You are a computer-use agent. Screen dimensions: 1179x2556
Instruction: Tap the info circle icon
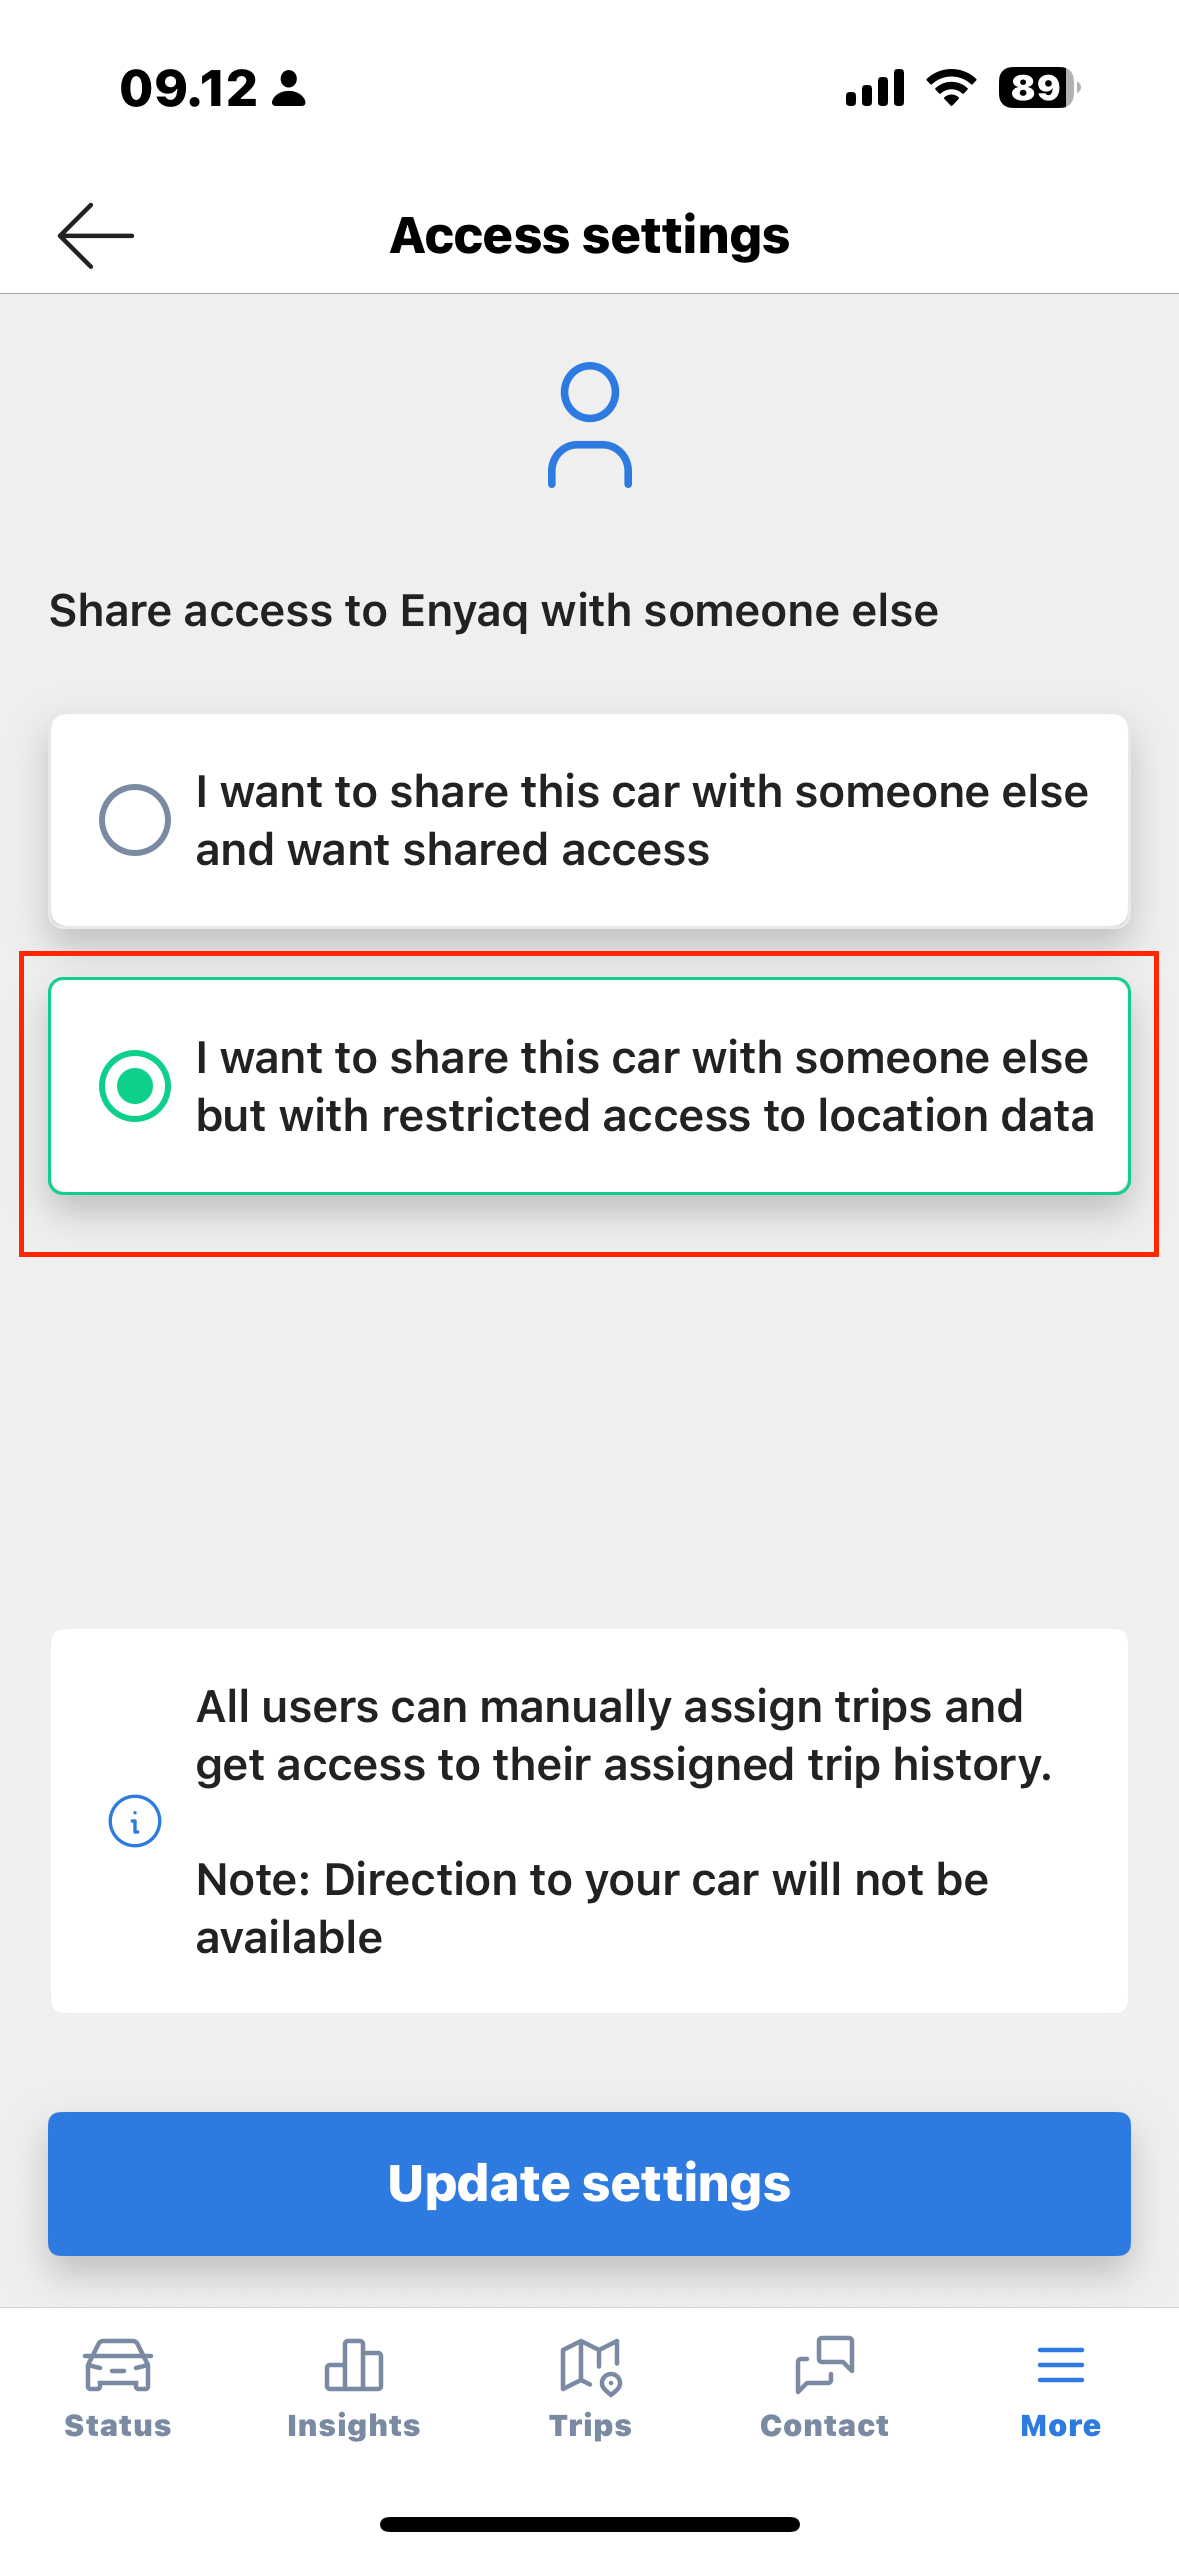click(135, 1821)
